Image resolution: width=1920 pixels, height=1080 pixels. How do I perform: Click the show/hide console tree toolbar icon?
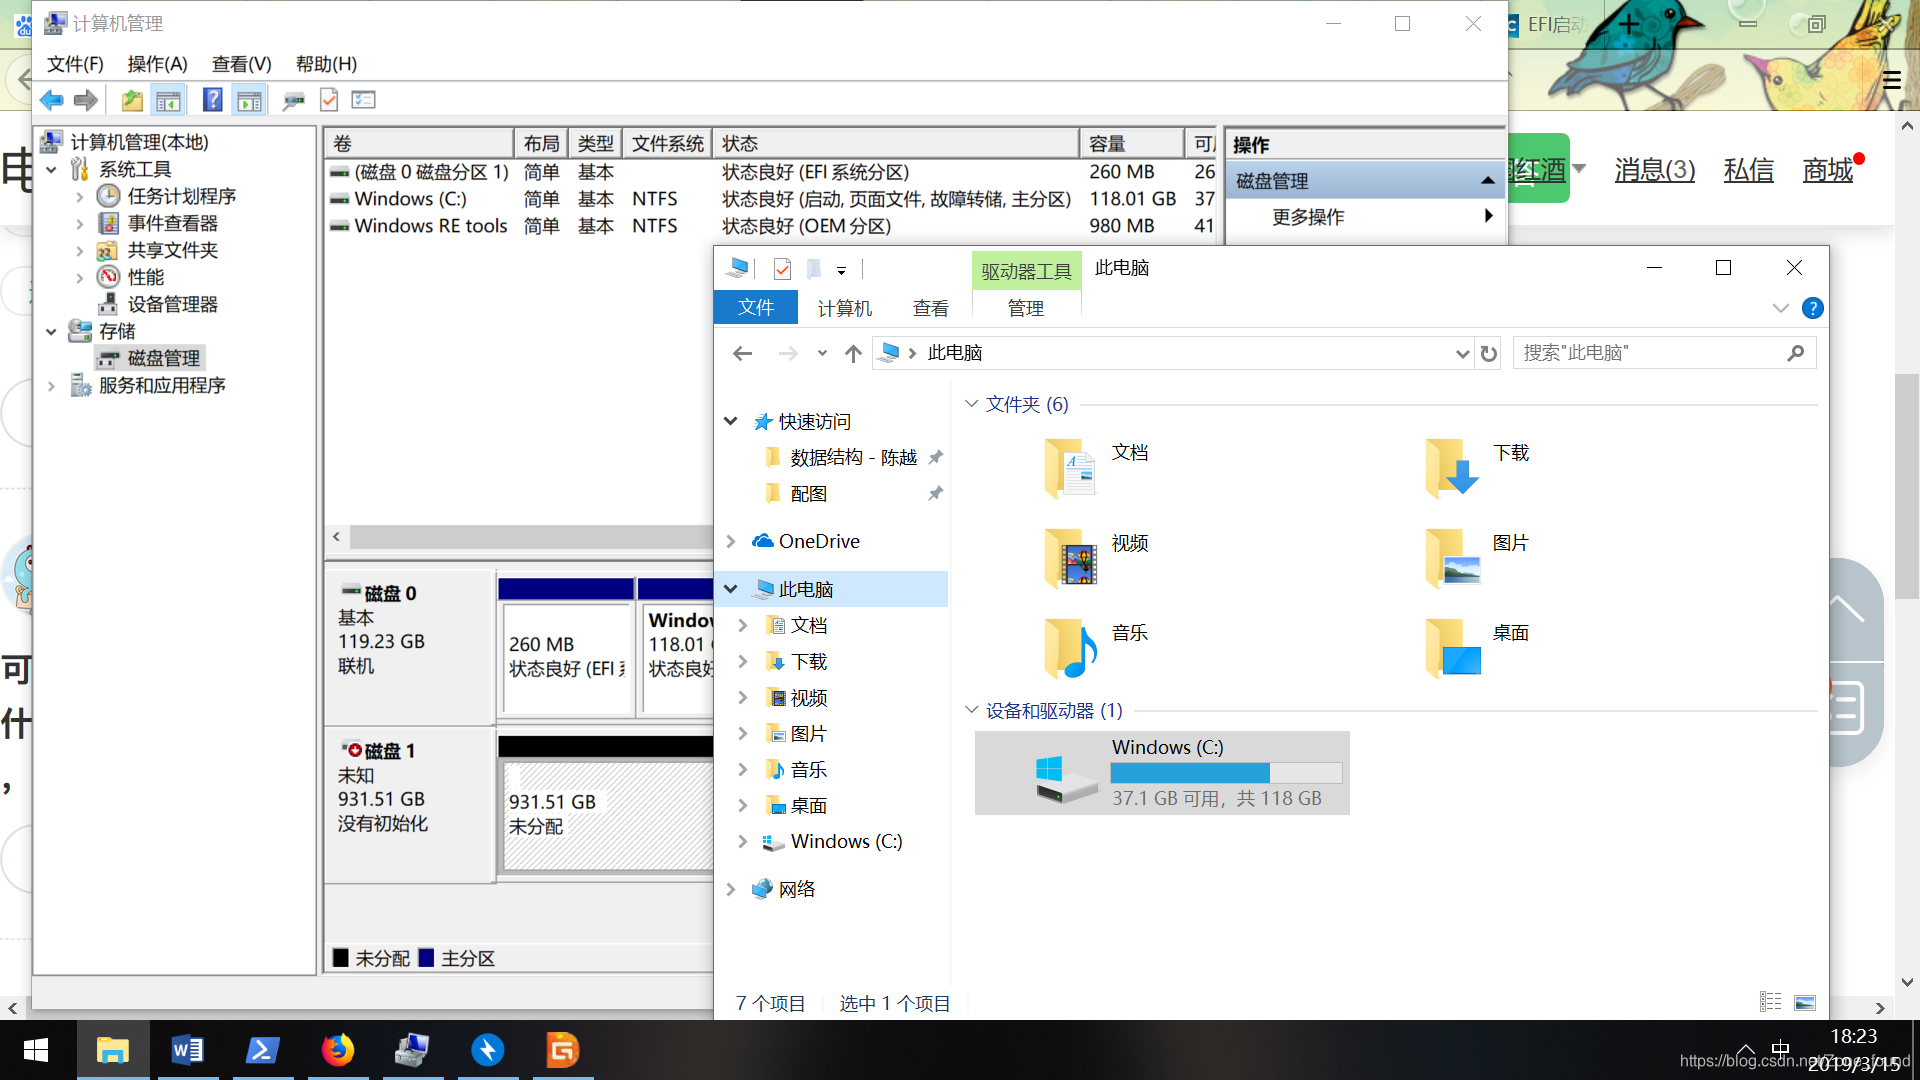[x=168, y=100]
